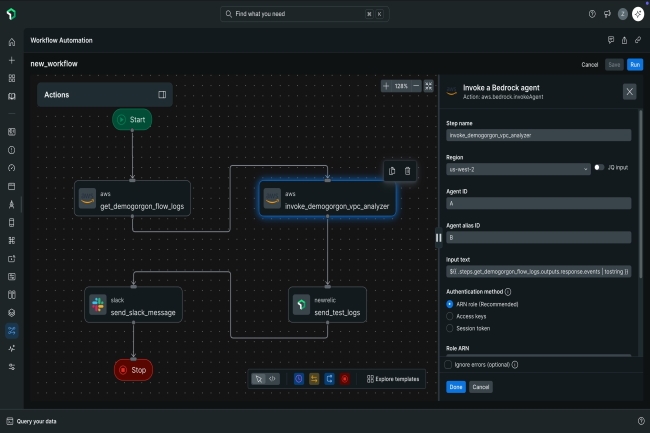Select the Access keys authentication option
650x433 pixels.
point(450,315)
